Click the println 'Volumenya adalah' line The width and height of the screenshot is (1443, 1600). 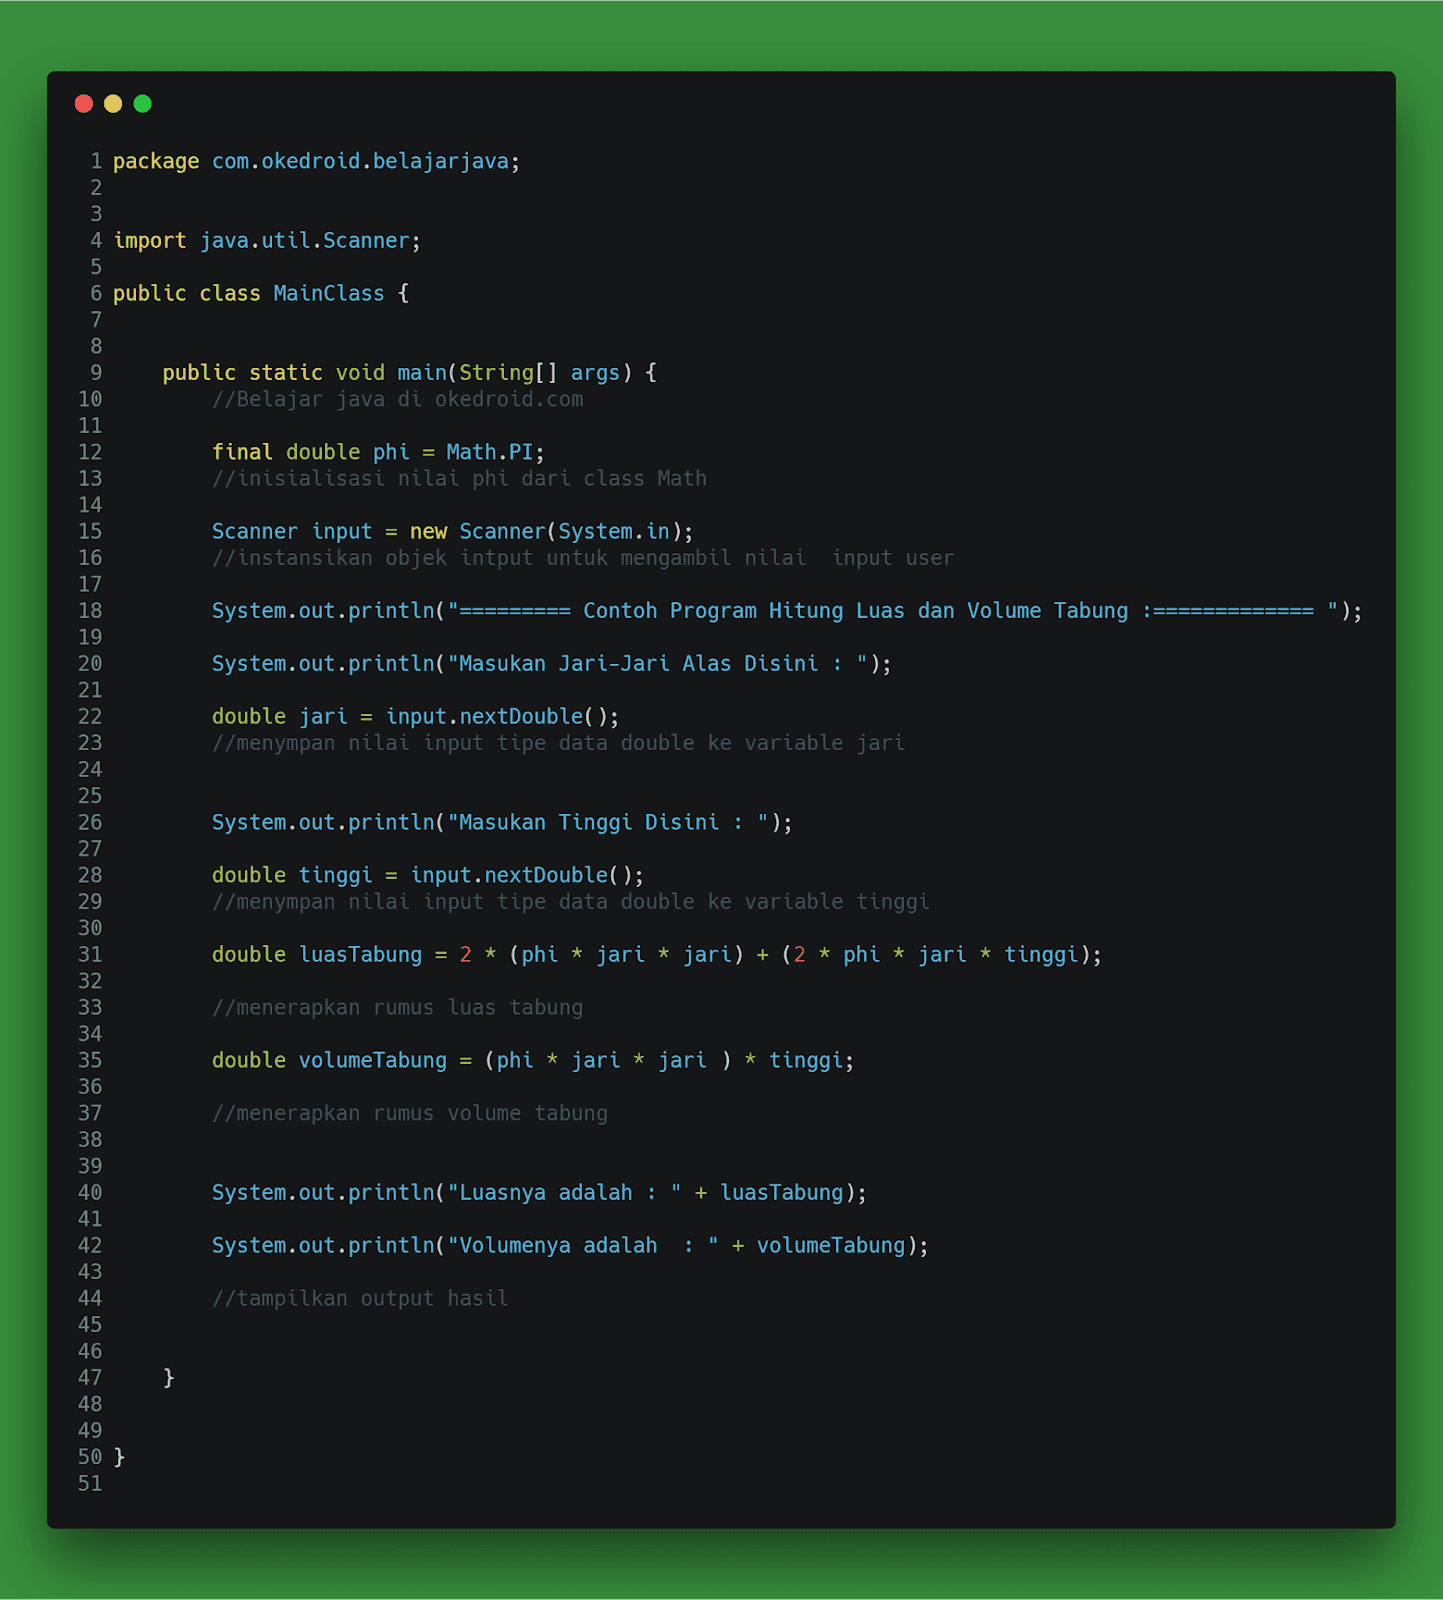click(x=570, y=1246)
